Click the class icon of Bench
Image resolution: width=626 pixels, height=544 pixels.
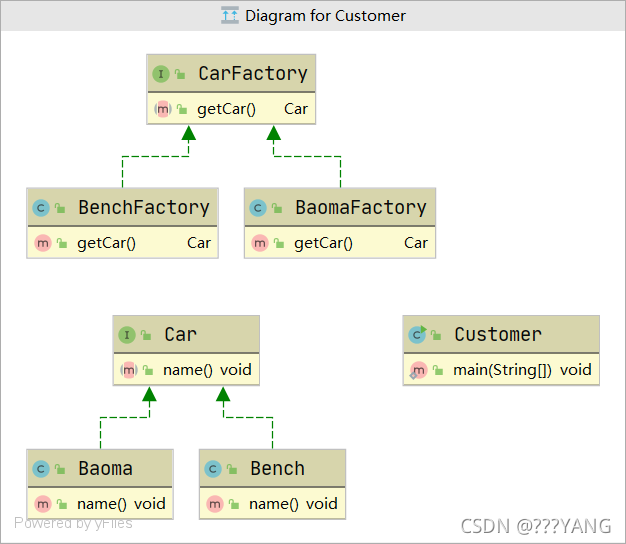213,469
